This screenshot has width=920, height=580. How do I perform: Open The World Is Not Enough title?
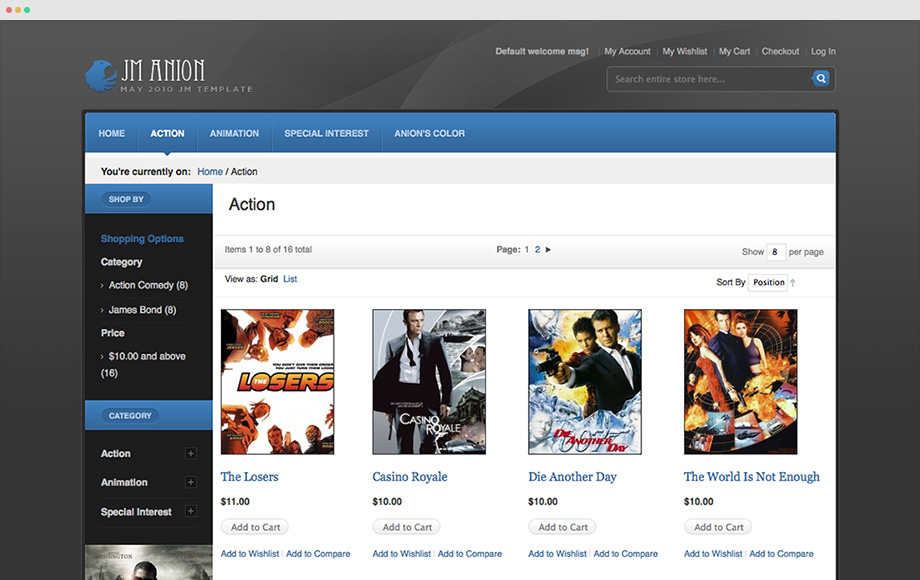point(752,477)
